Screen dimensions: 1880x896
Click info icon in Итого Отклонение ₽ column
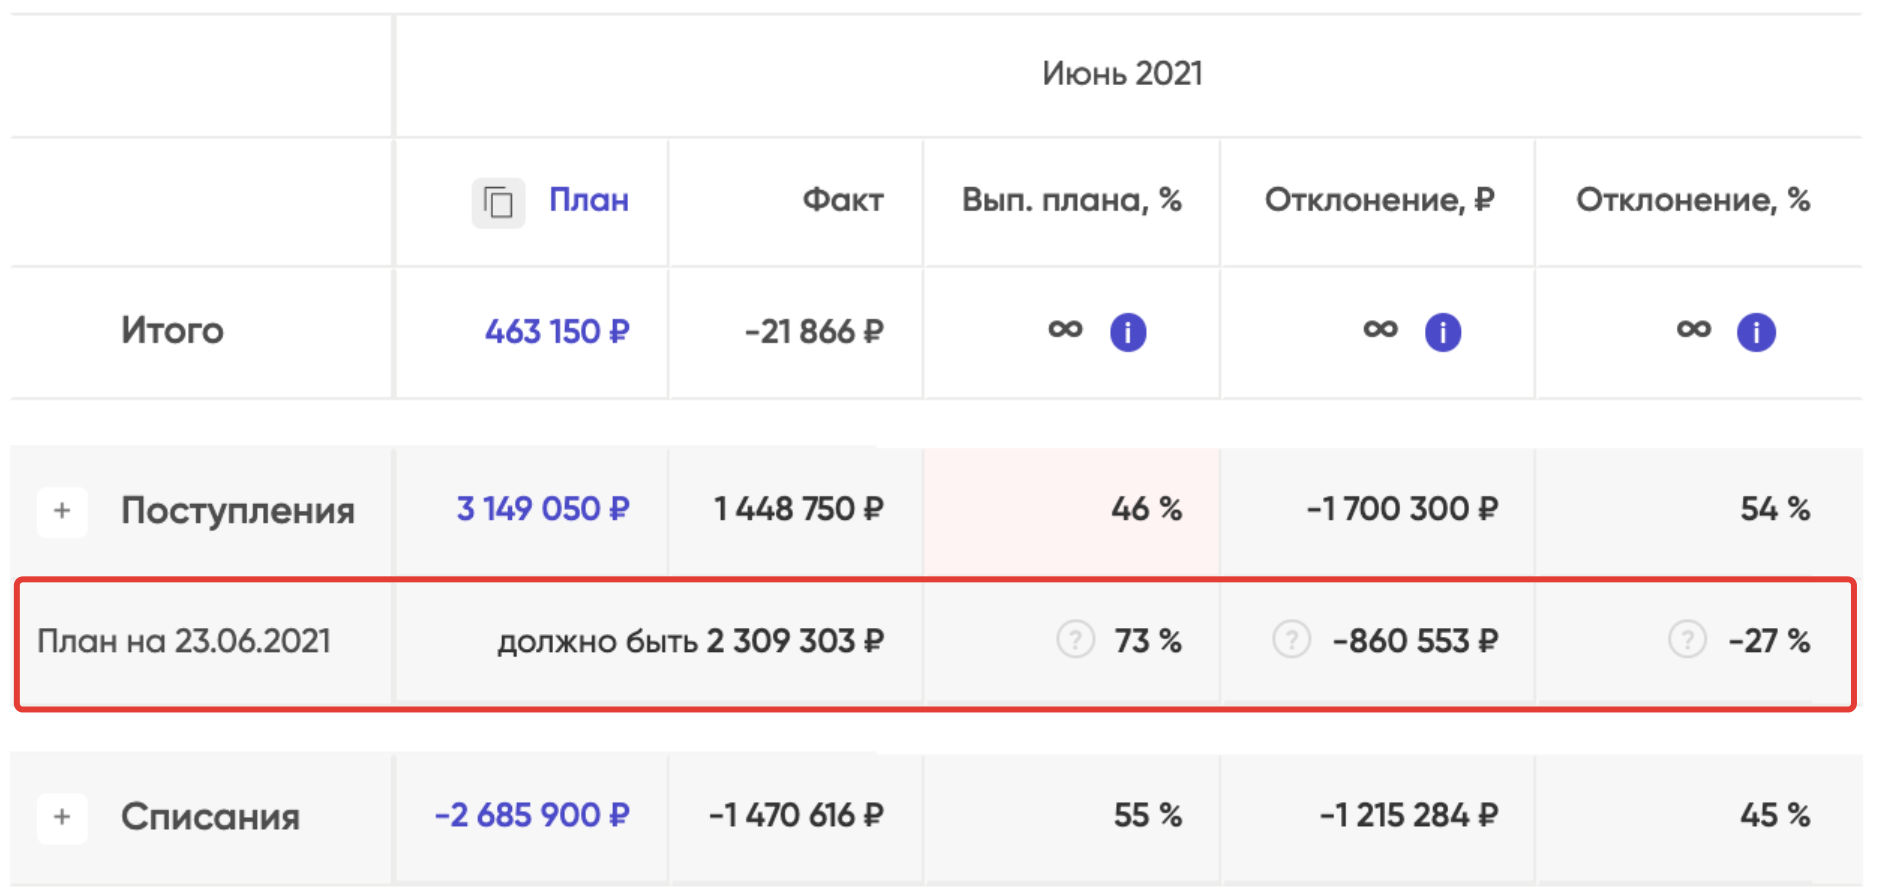point(1442,332)
